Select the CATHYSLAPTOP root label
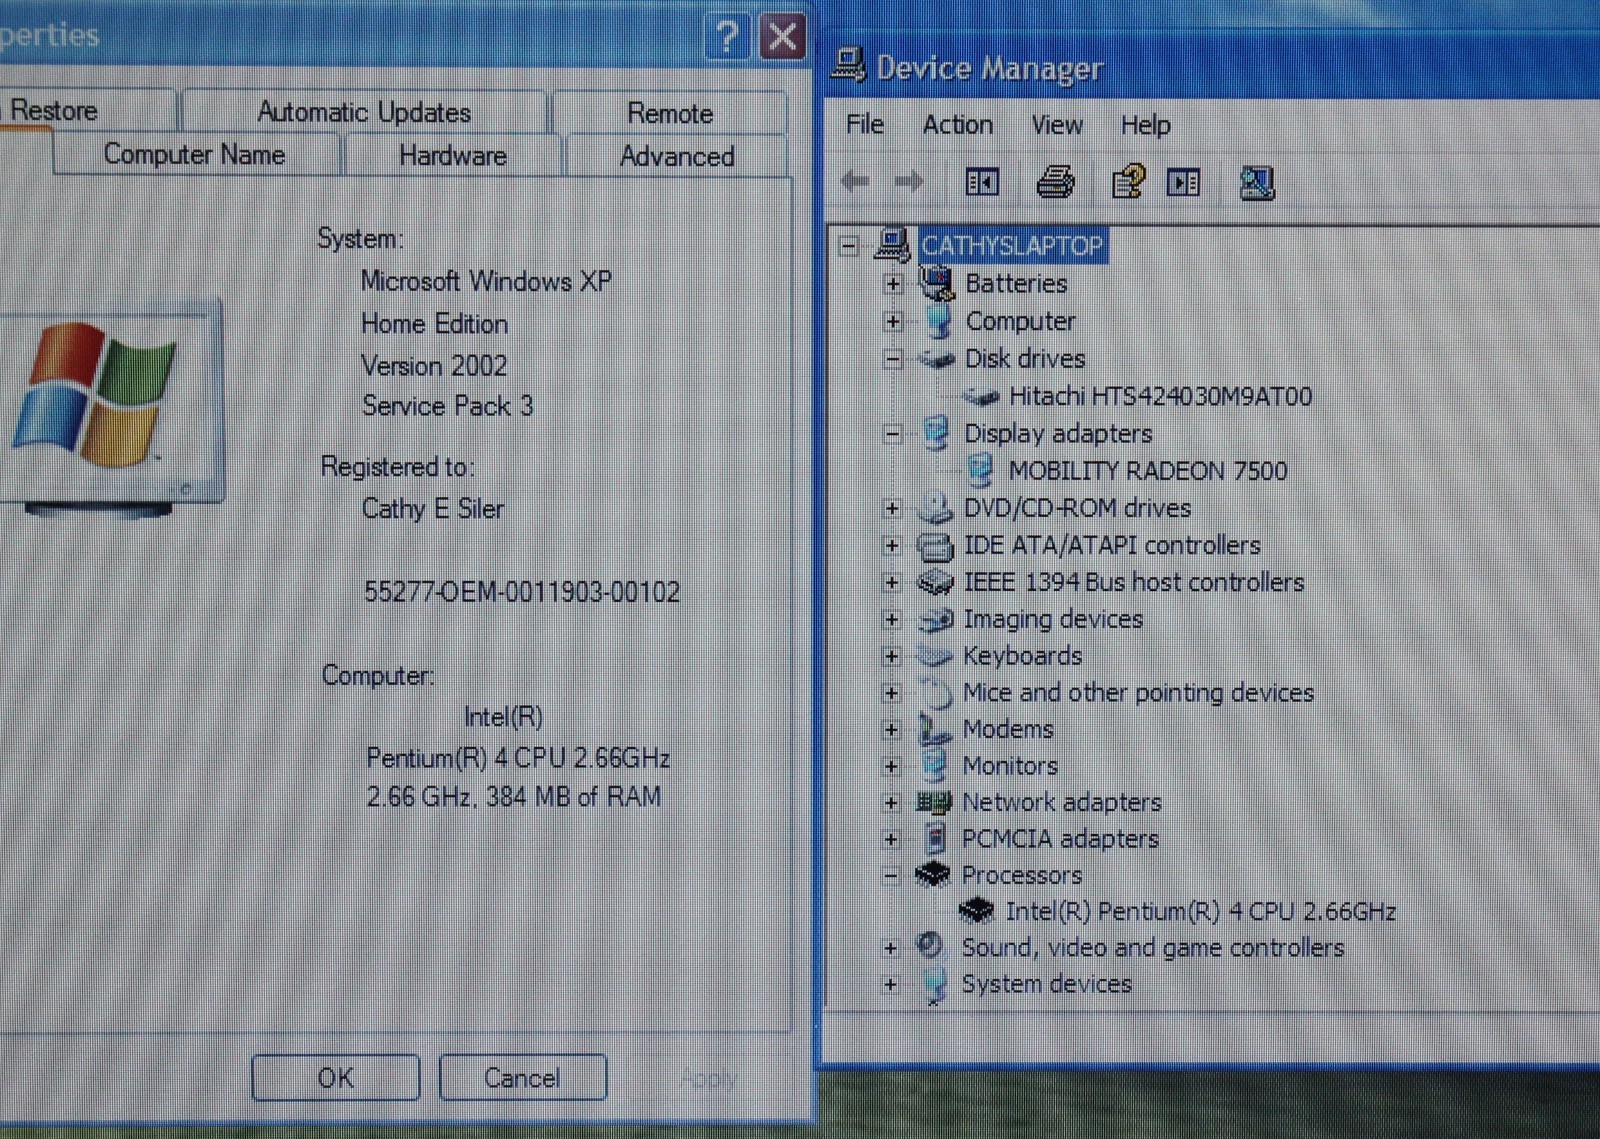This screenshot has height=1139, width=1600. pos(1012,245)
